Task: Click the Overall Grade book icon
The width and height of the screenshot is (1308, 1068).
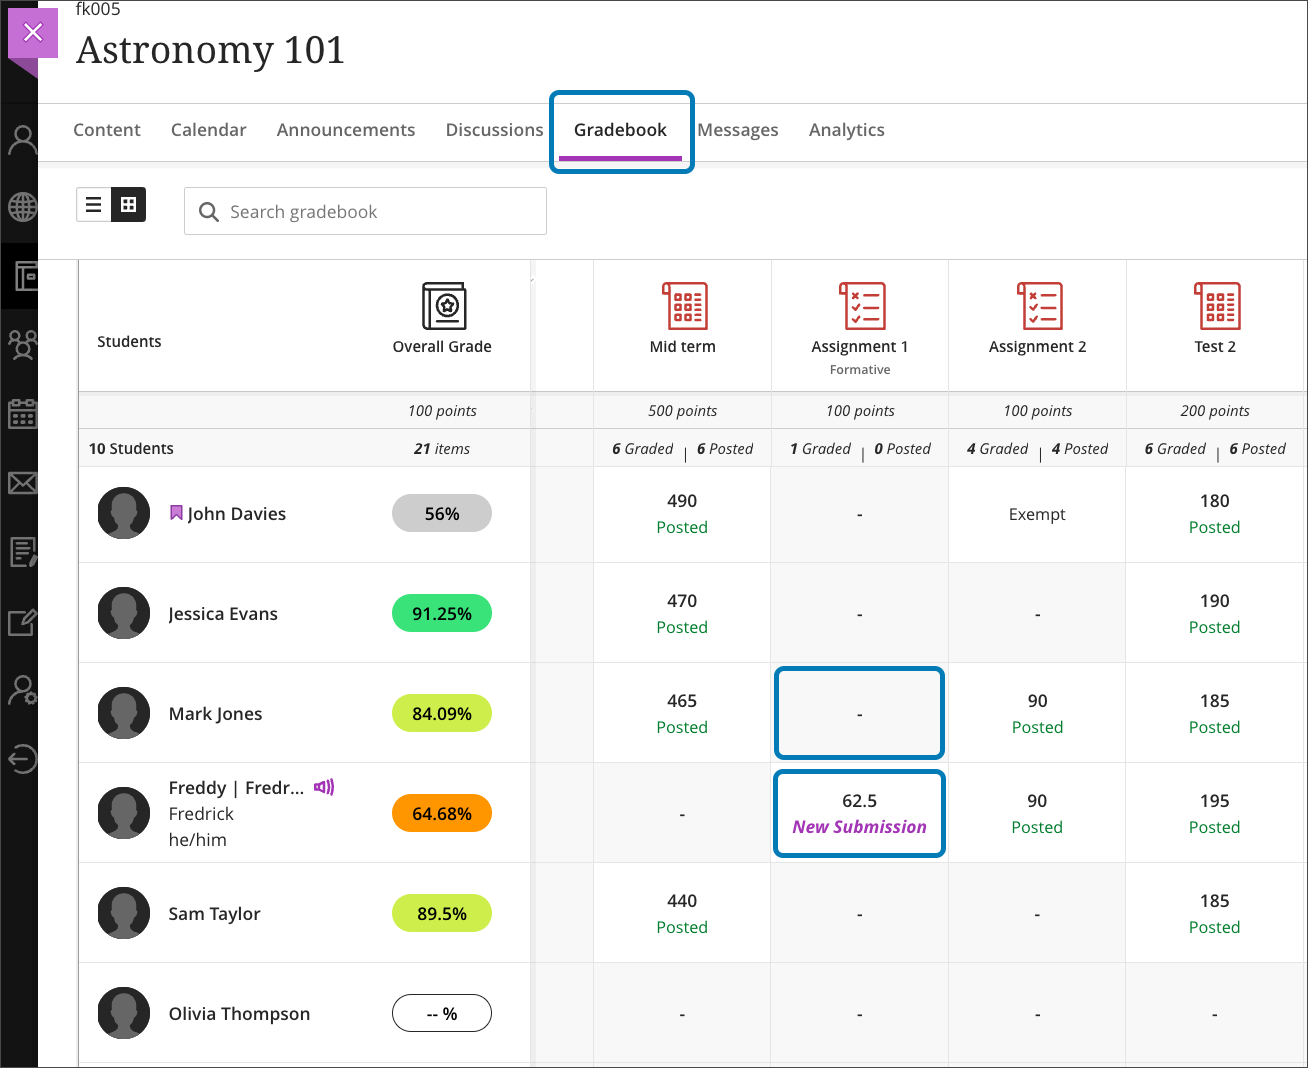Action: 443,306
